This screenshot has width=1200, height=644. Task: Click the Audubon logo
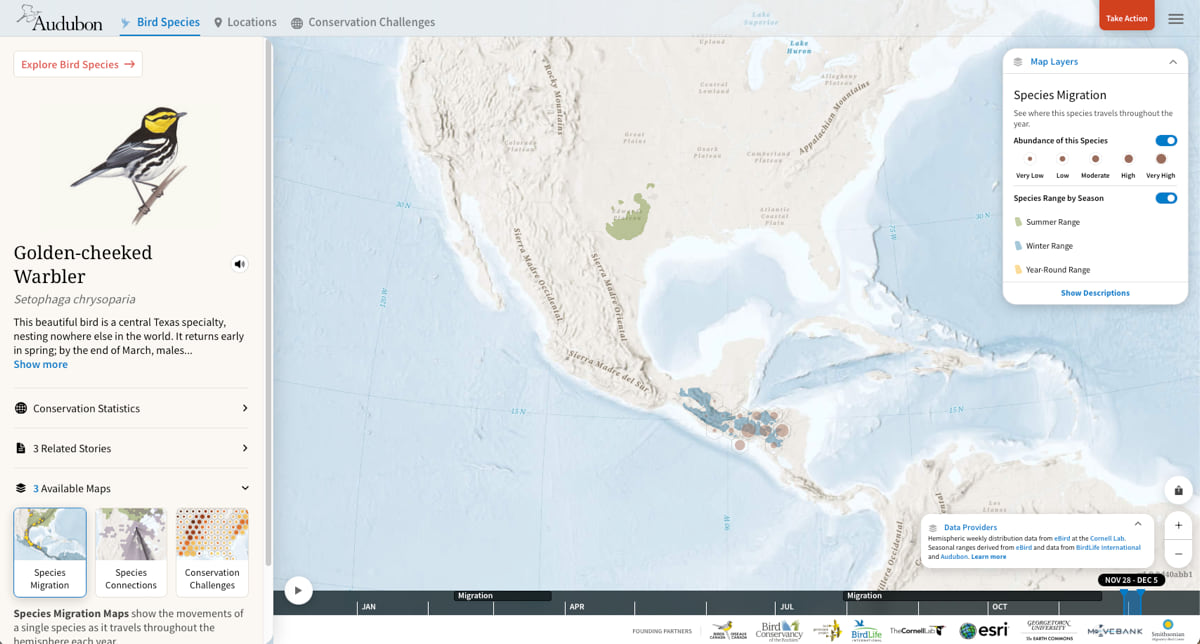click(x=60, y=19)
